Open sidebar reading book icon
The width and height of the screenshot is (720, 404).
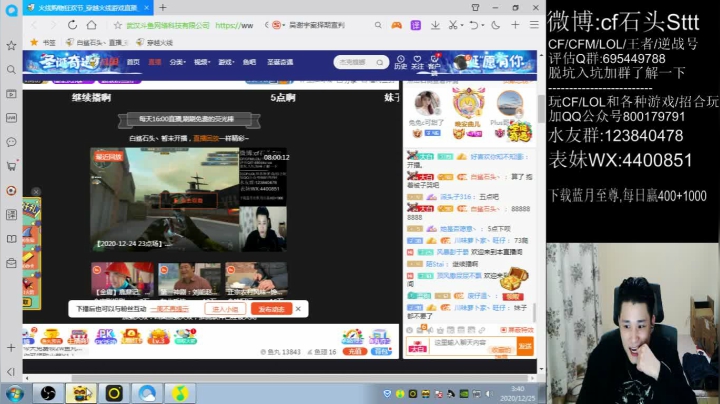tap(11, 239)
